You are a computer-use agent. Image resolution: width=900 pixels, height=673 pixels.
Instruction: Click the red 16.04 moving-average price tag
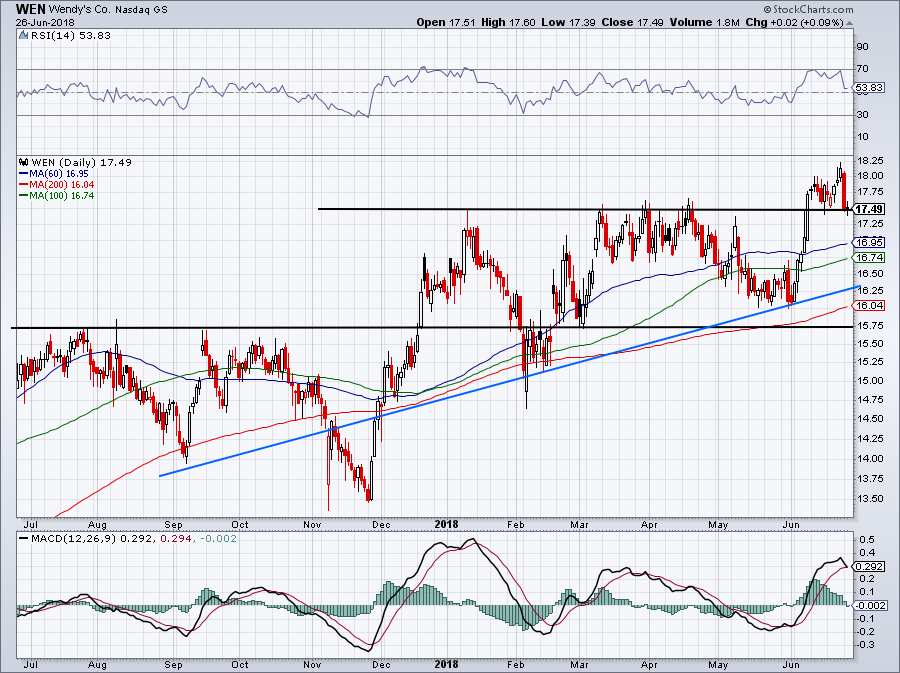click(x=869, y=306)
